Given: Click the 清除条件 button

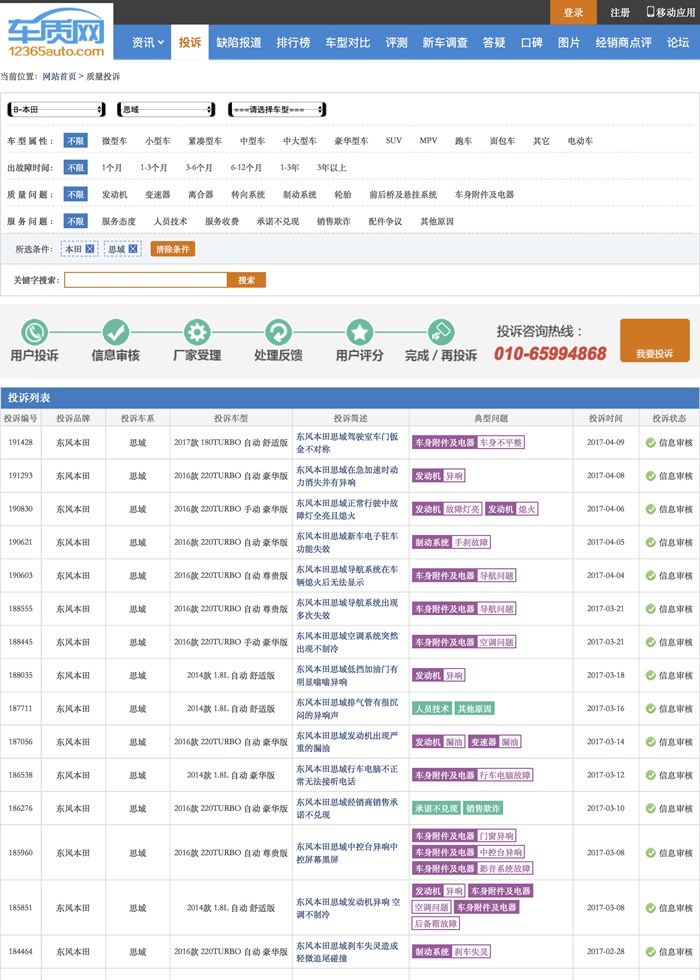Looking at the screenshot, I should tap(173, 249).
